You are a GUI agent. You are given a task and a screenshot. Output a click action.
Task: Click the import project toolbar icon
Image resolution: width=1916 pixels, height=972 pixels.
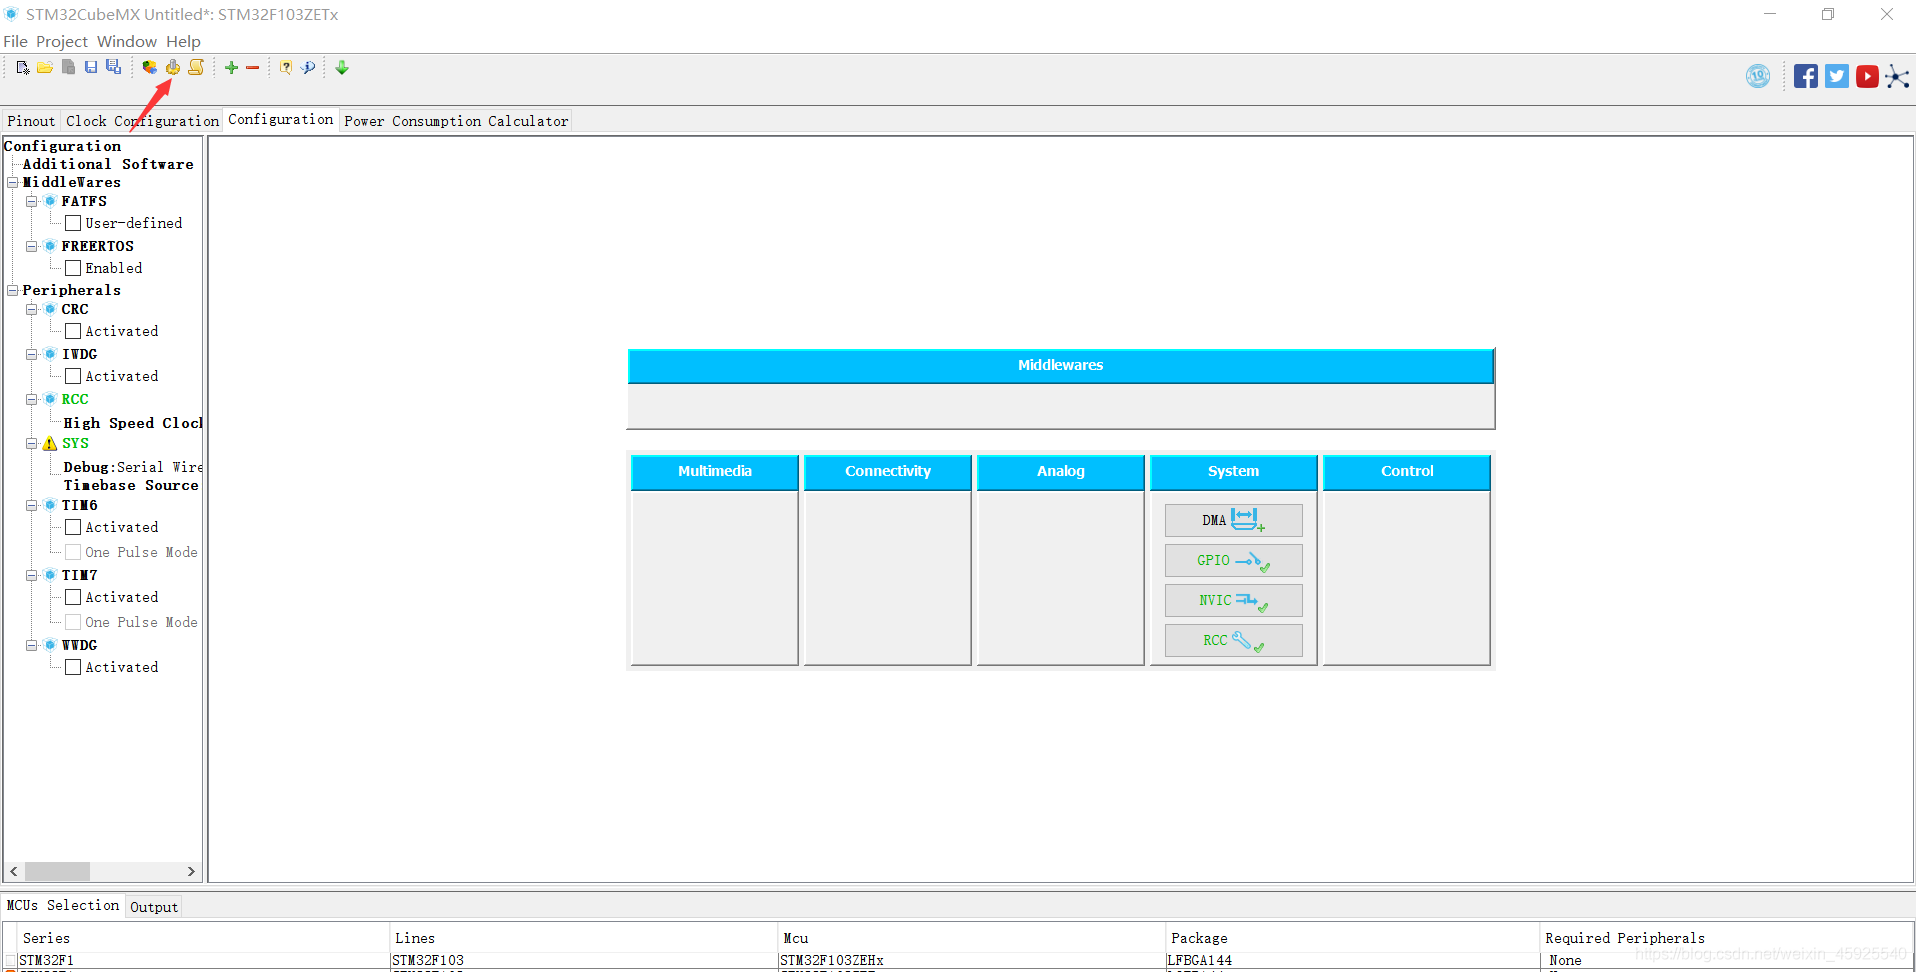point(68,67)
